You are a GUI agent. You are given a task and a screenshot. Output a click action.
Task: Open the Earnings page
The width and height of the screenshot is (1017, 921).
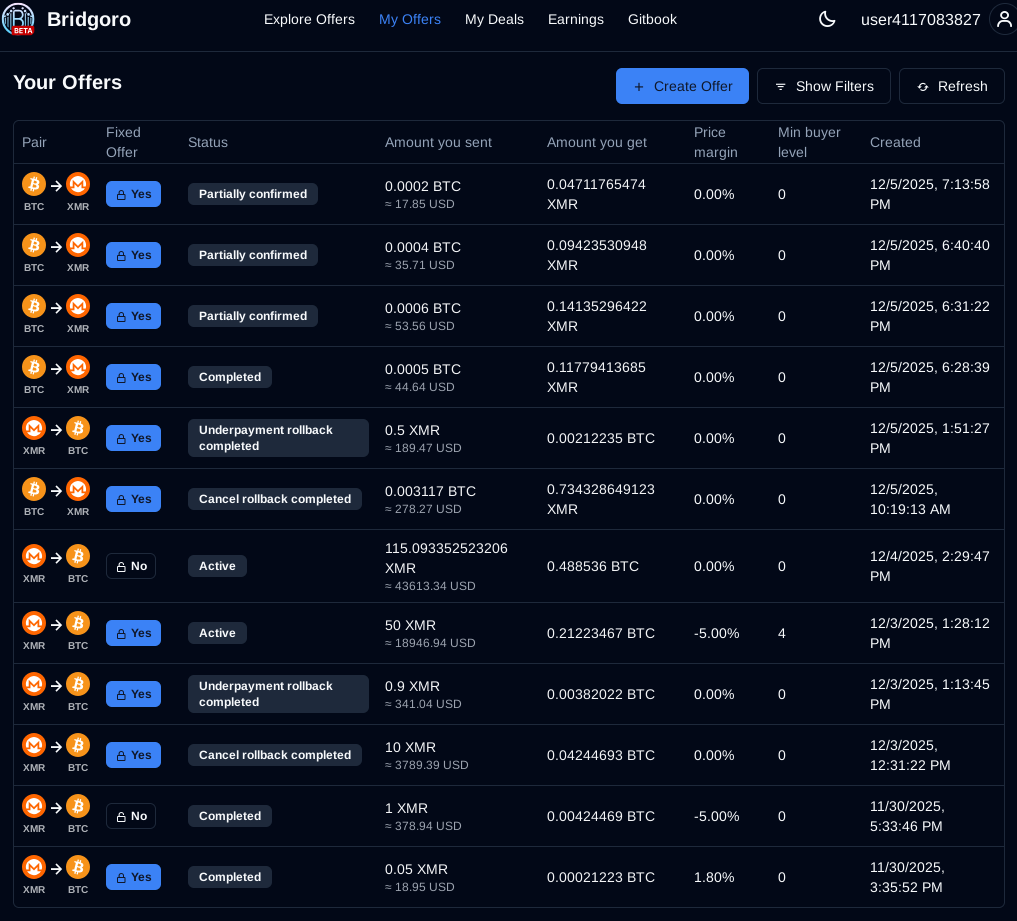coord(576,19)
